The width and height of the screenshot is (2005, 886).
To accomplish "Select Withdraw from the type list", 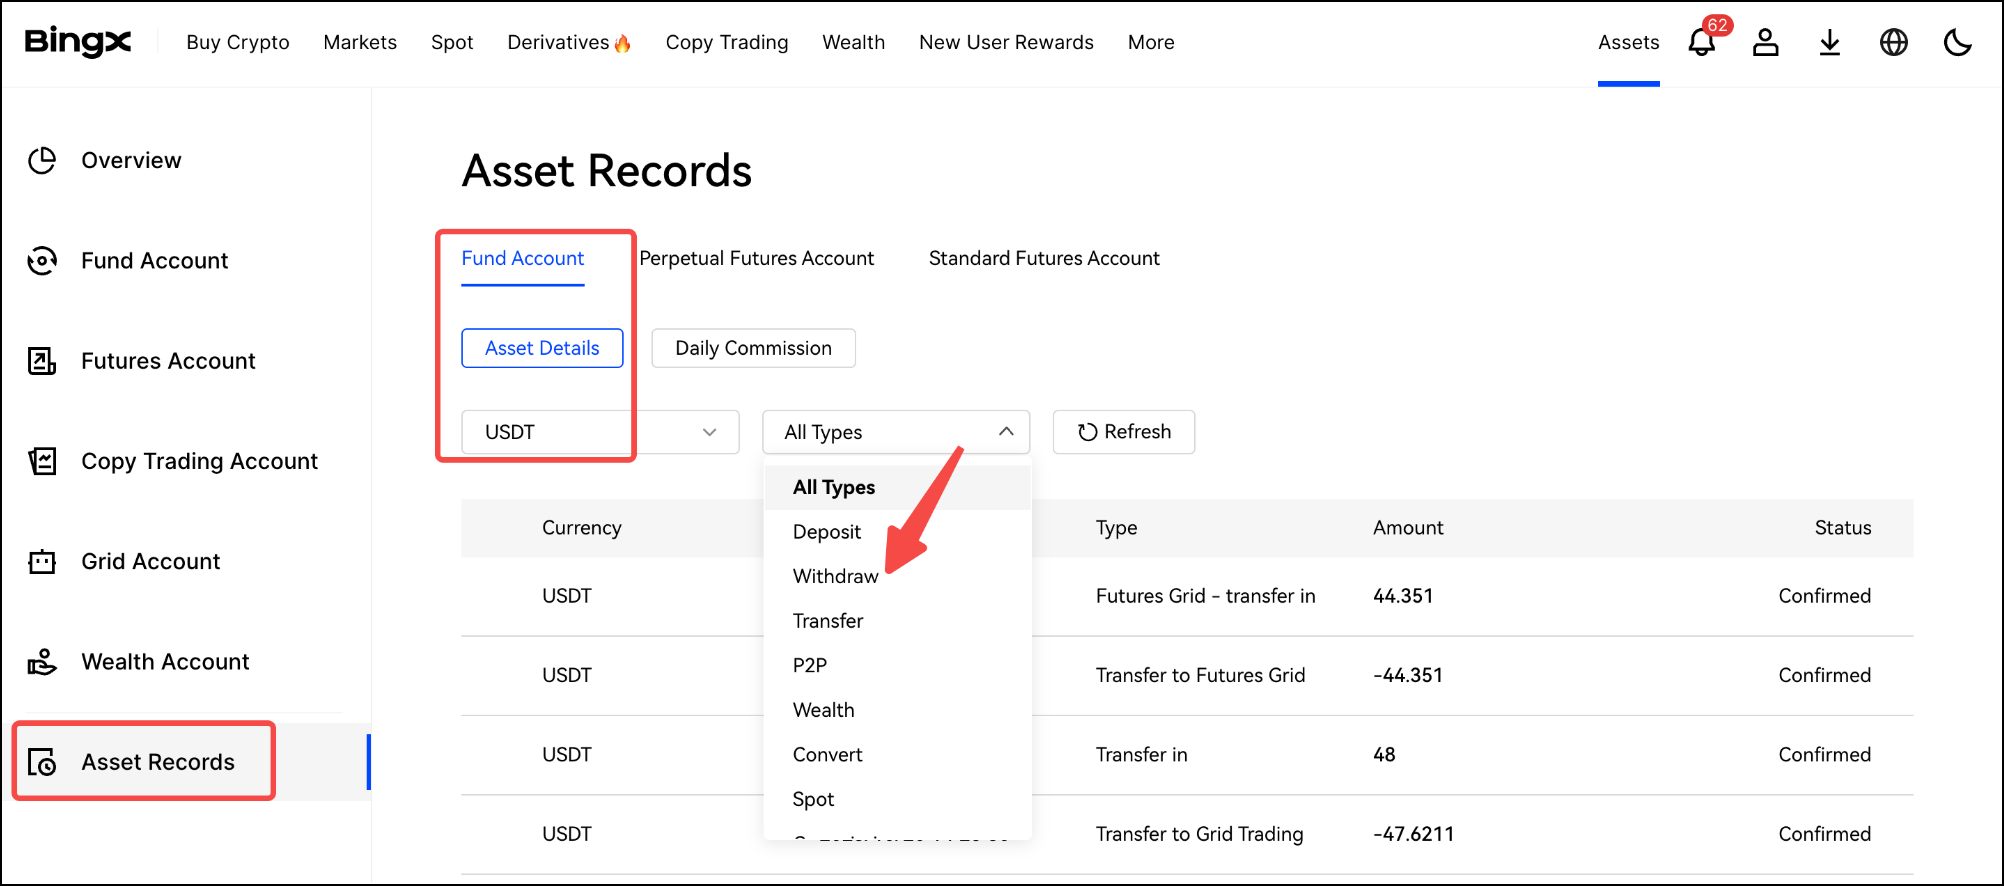I will pos(835,576).
